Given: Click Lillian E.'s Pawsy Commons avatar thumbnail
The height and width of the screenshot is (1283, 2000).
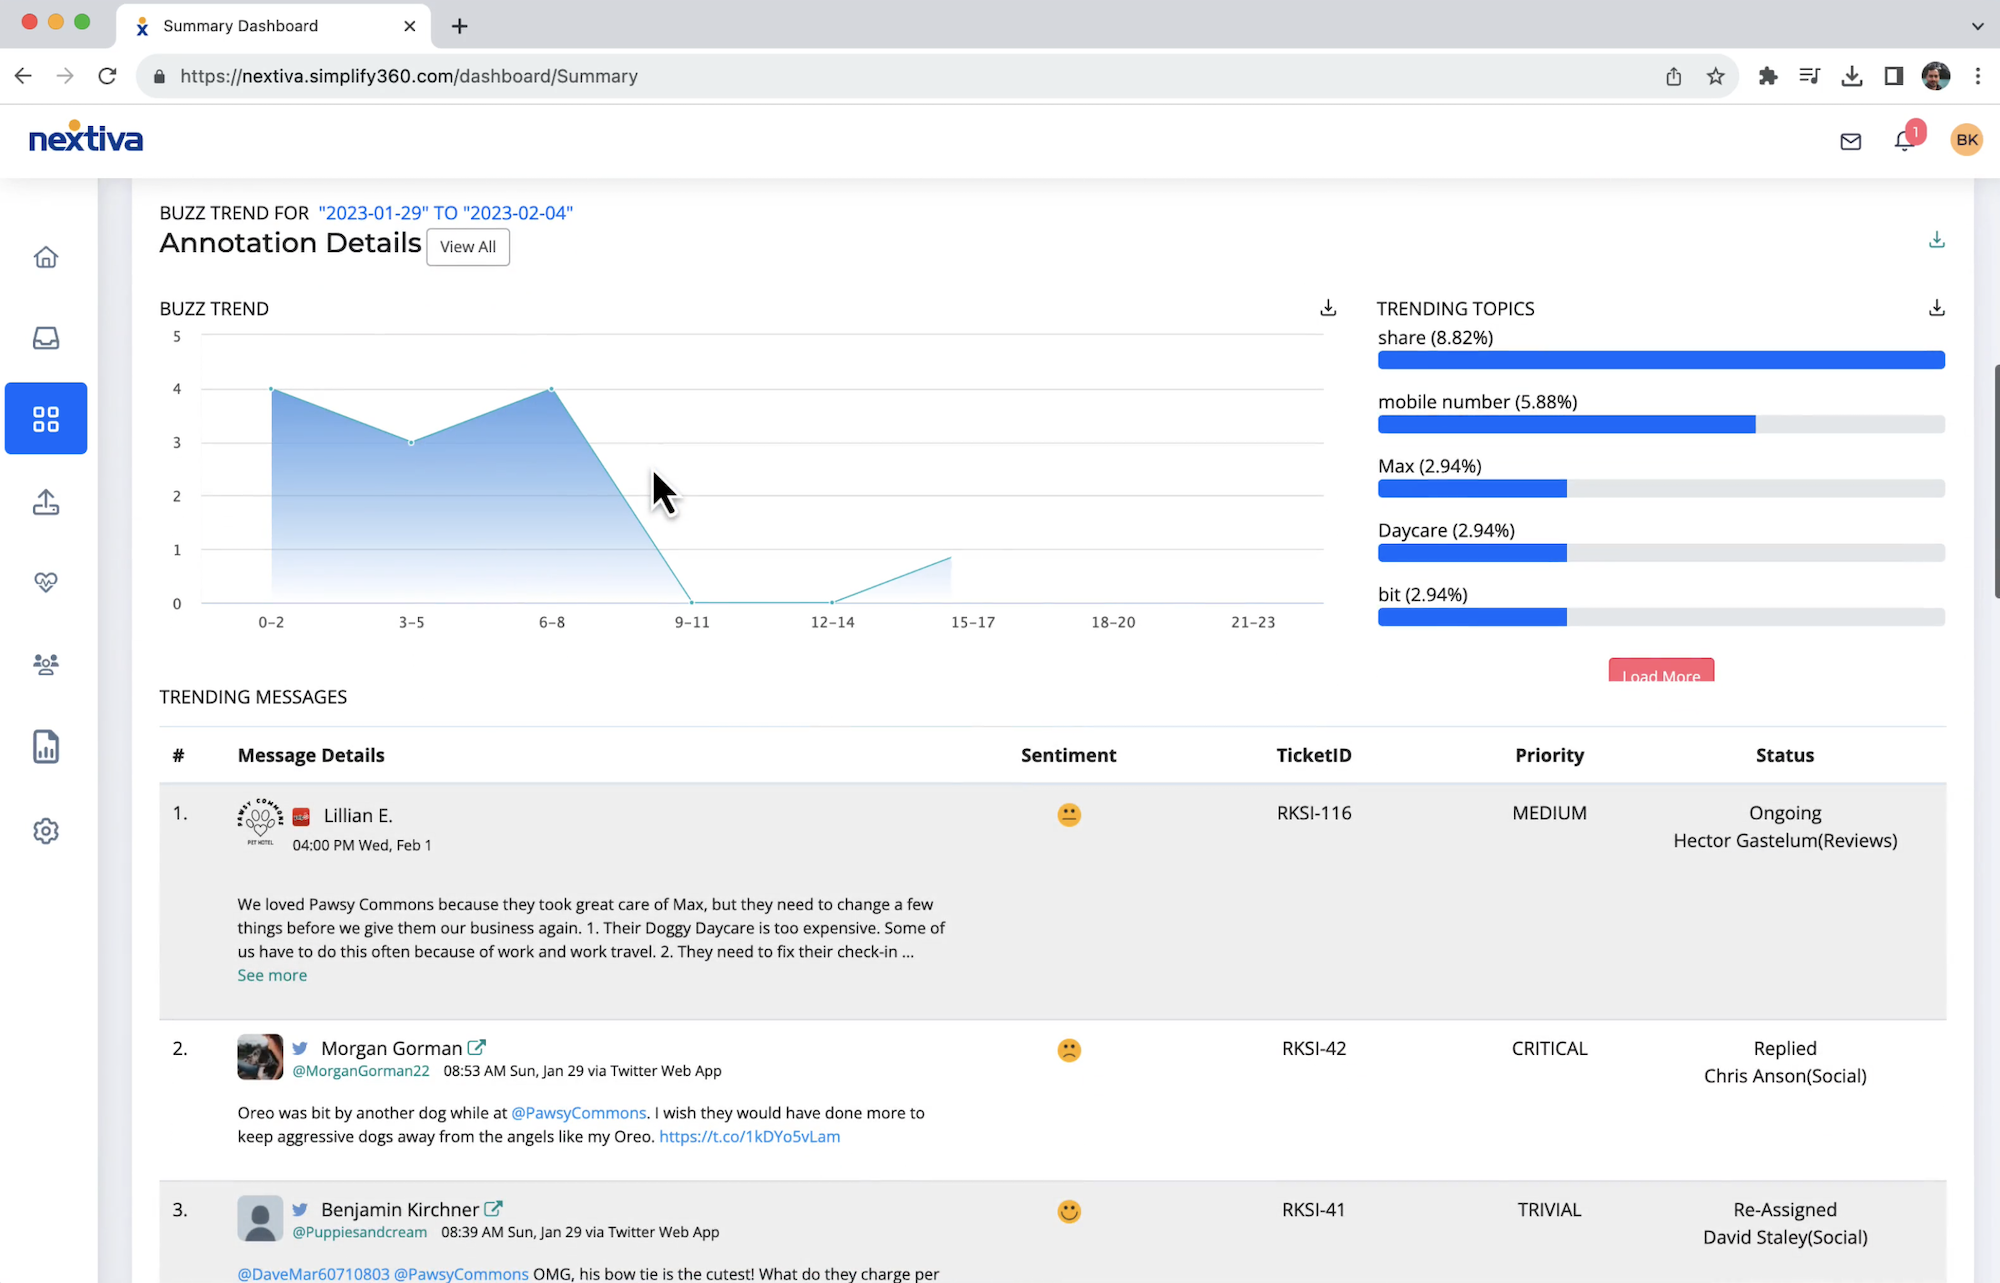Looking at the screenshot, I should (260, 822).
